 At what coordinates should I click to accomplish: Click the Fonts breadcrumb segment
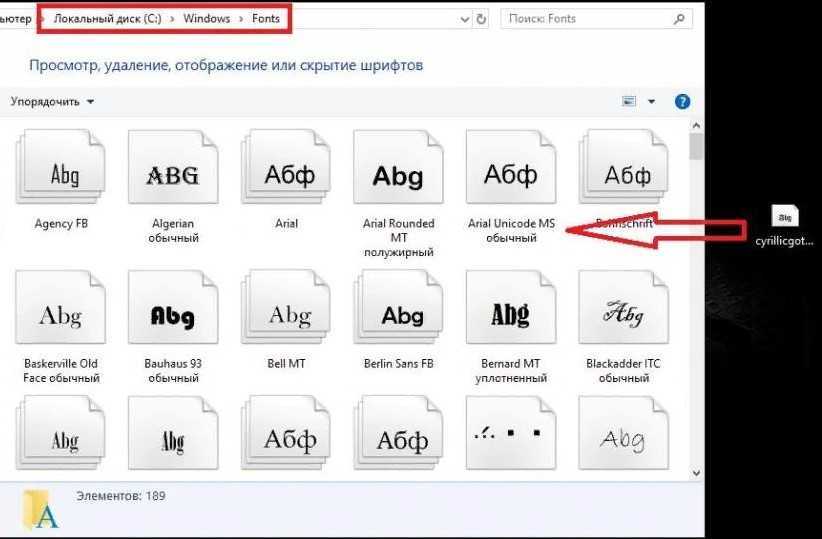click(266, 19)
